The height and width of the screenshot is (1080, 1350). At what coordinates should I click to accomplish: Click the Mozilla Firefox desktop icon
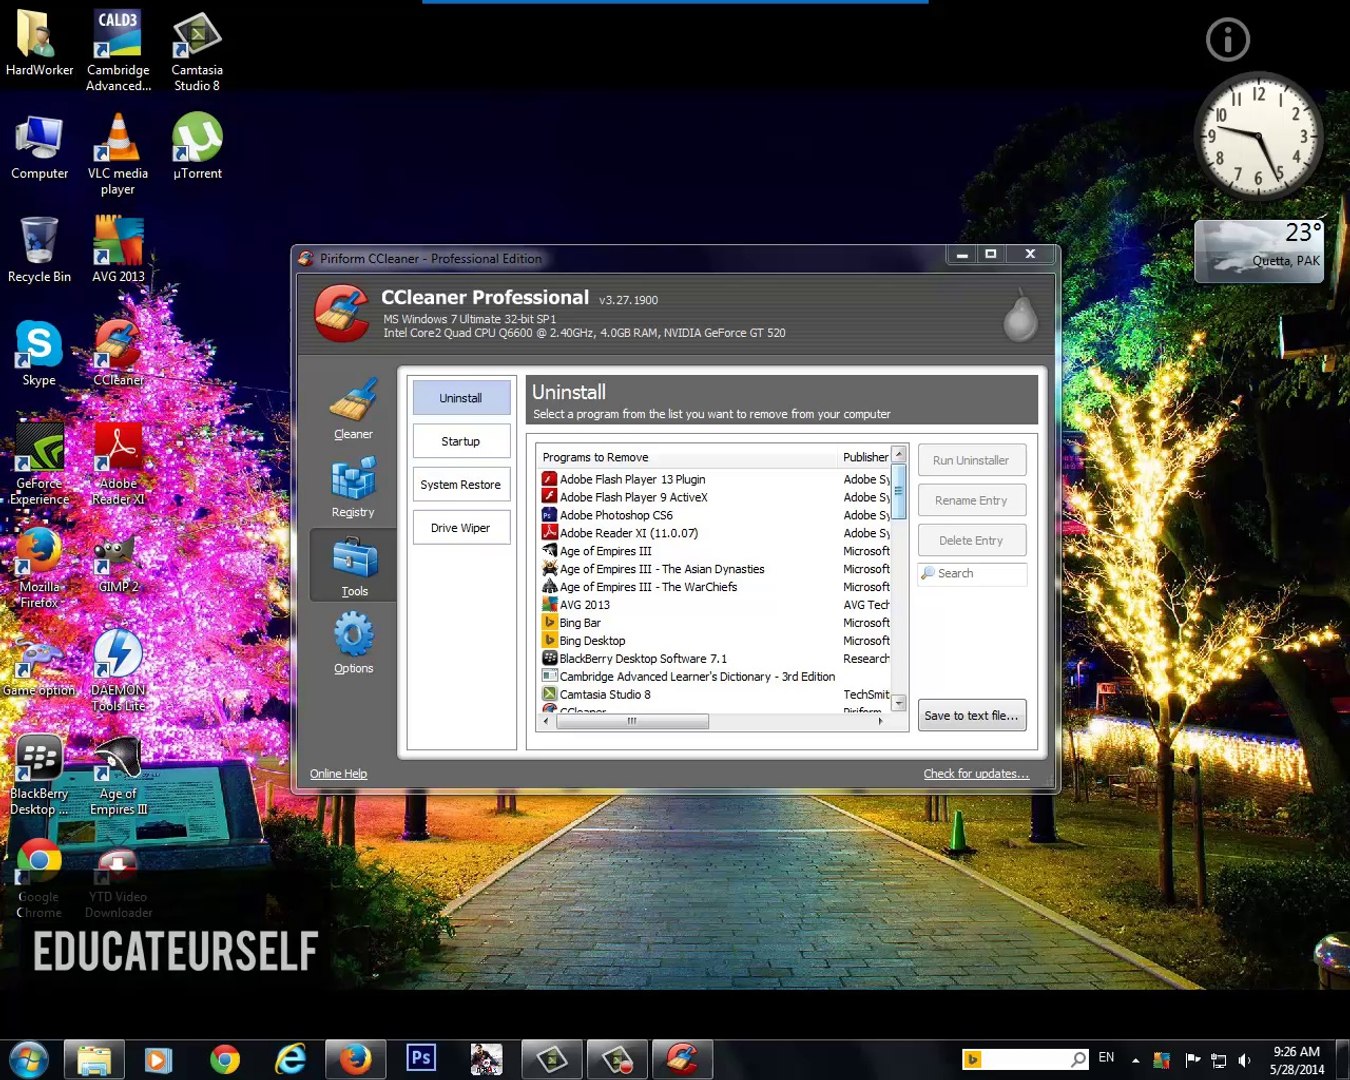click(39, 568)
